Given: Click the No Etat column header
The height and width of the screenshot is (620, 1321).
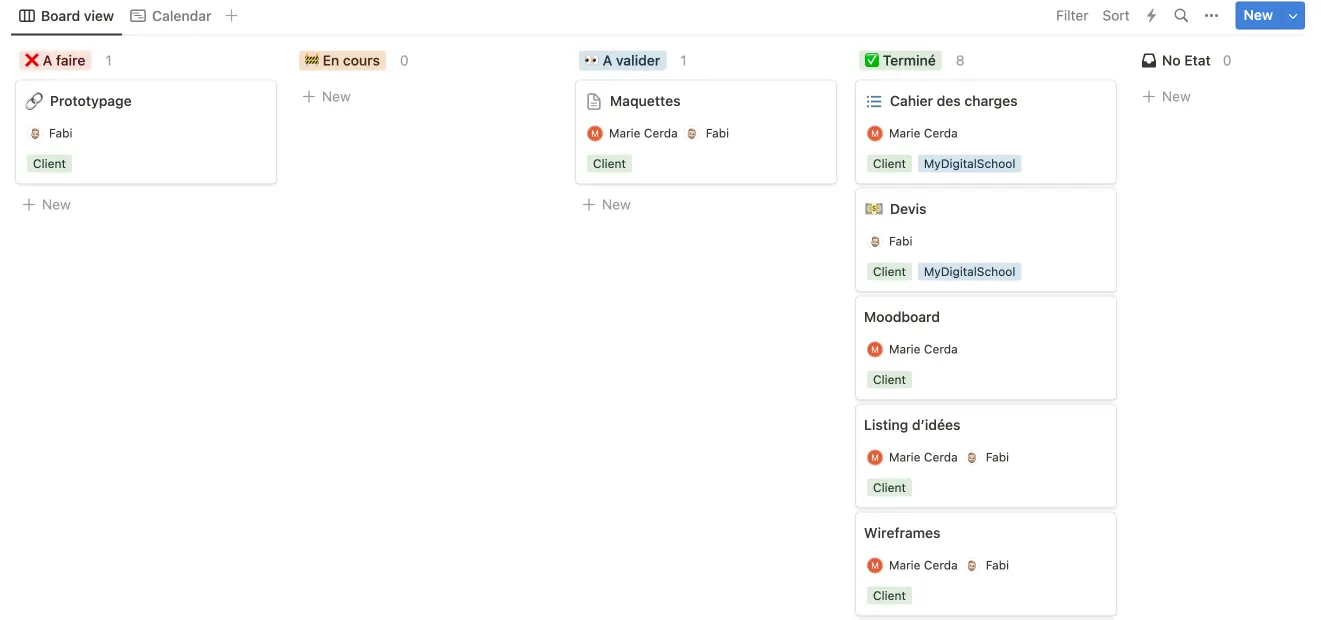Looking at the screenshot, I should [1176, 61].
